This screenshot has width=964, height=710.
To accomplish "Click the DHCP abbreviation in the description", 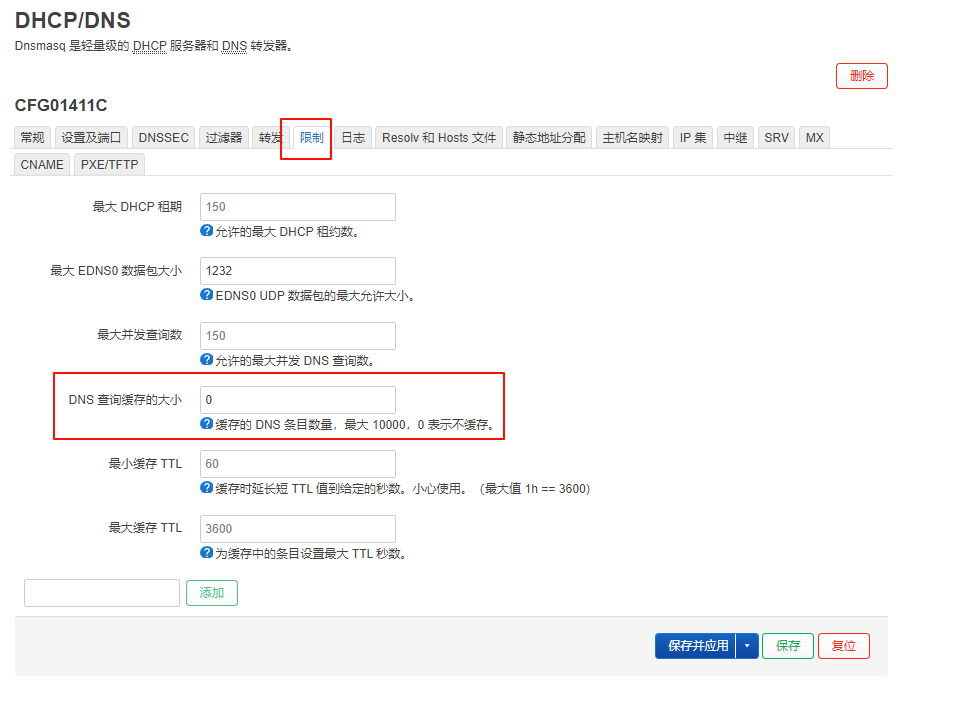I will [149, 46].
